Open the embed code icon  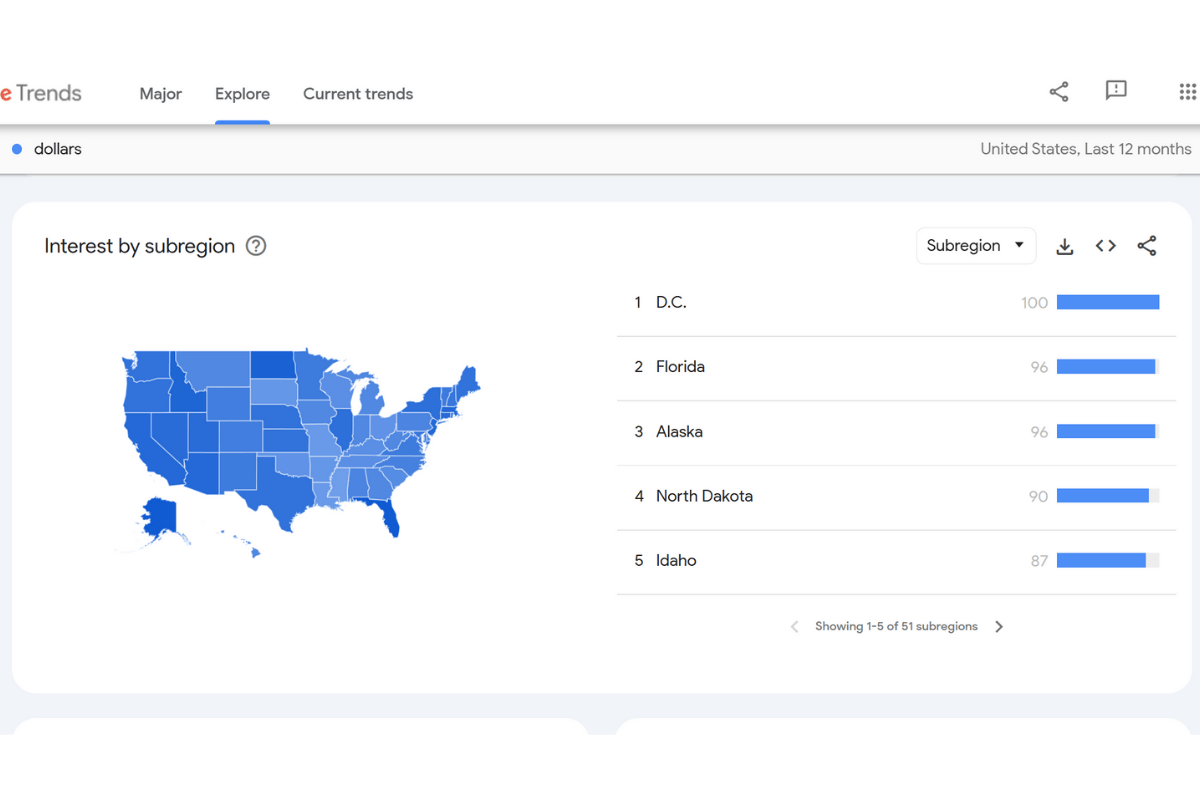click(x=1105, y=245)
